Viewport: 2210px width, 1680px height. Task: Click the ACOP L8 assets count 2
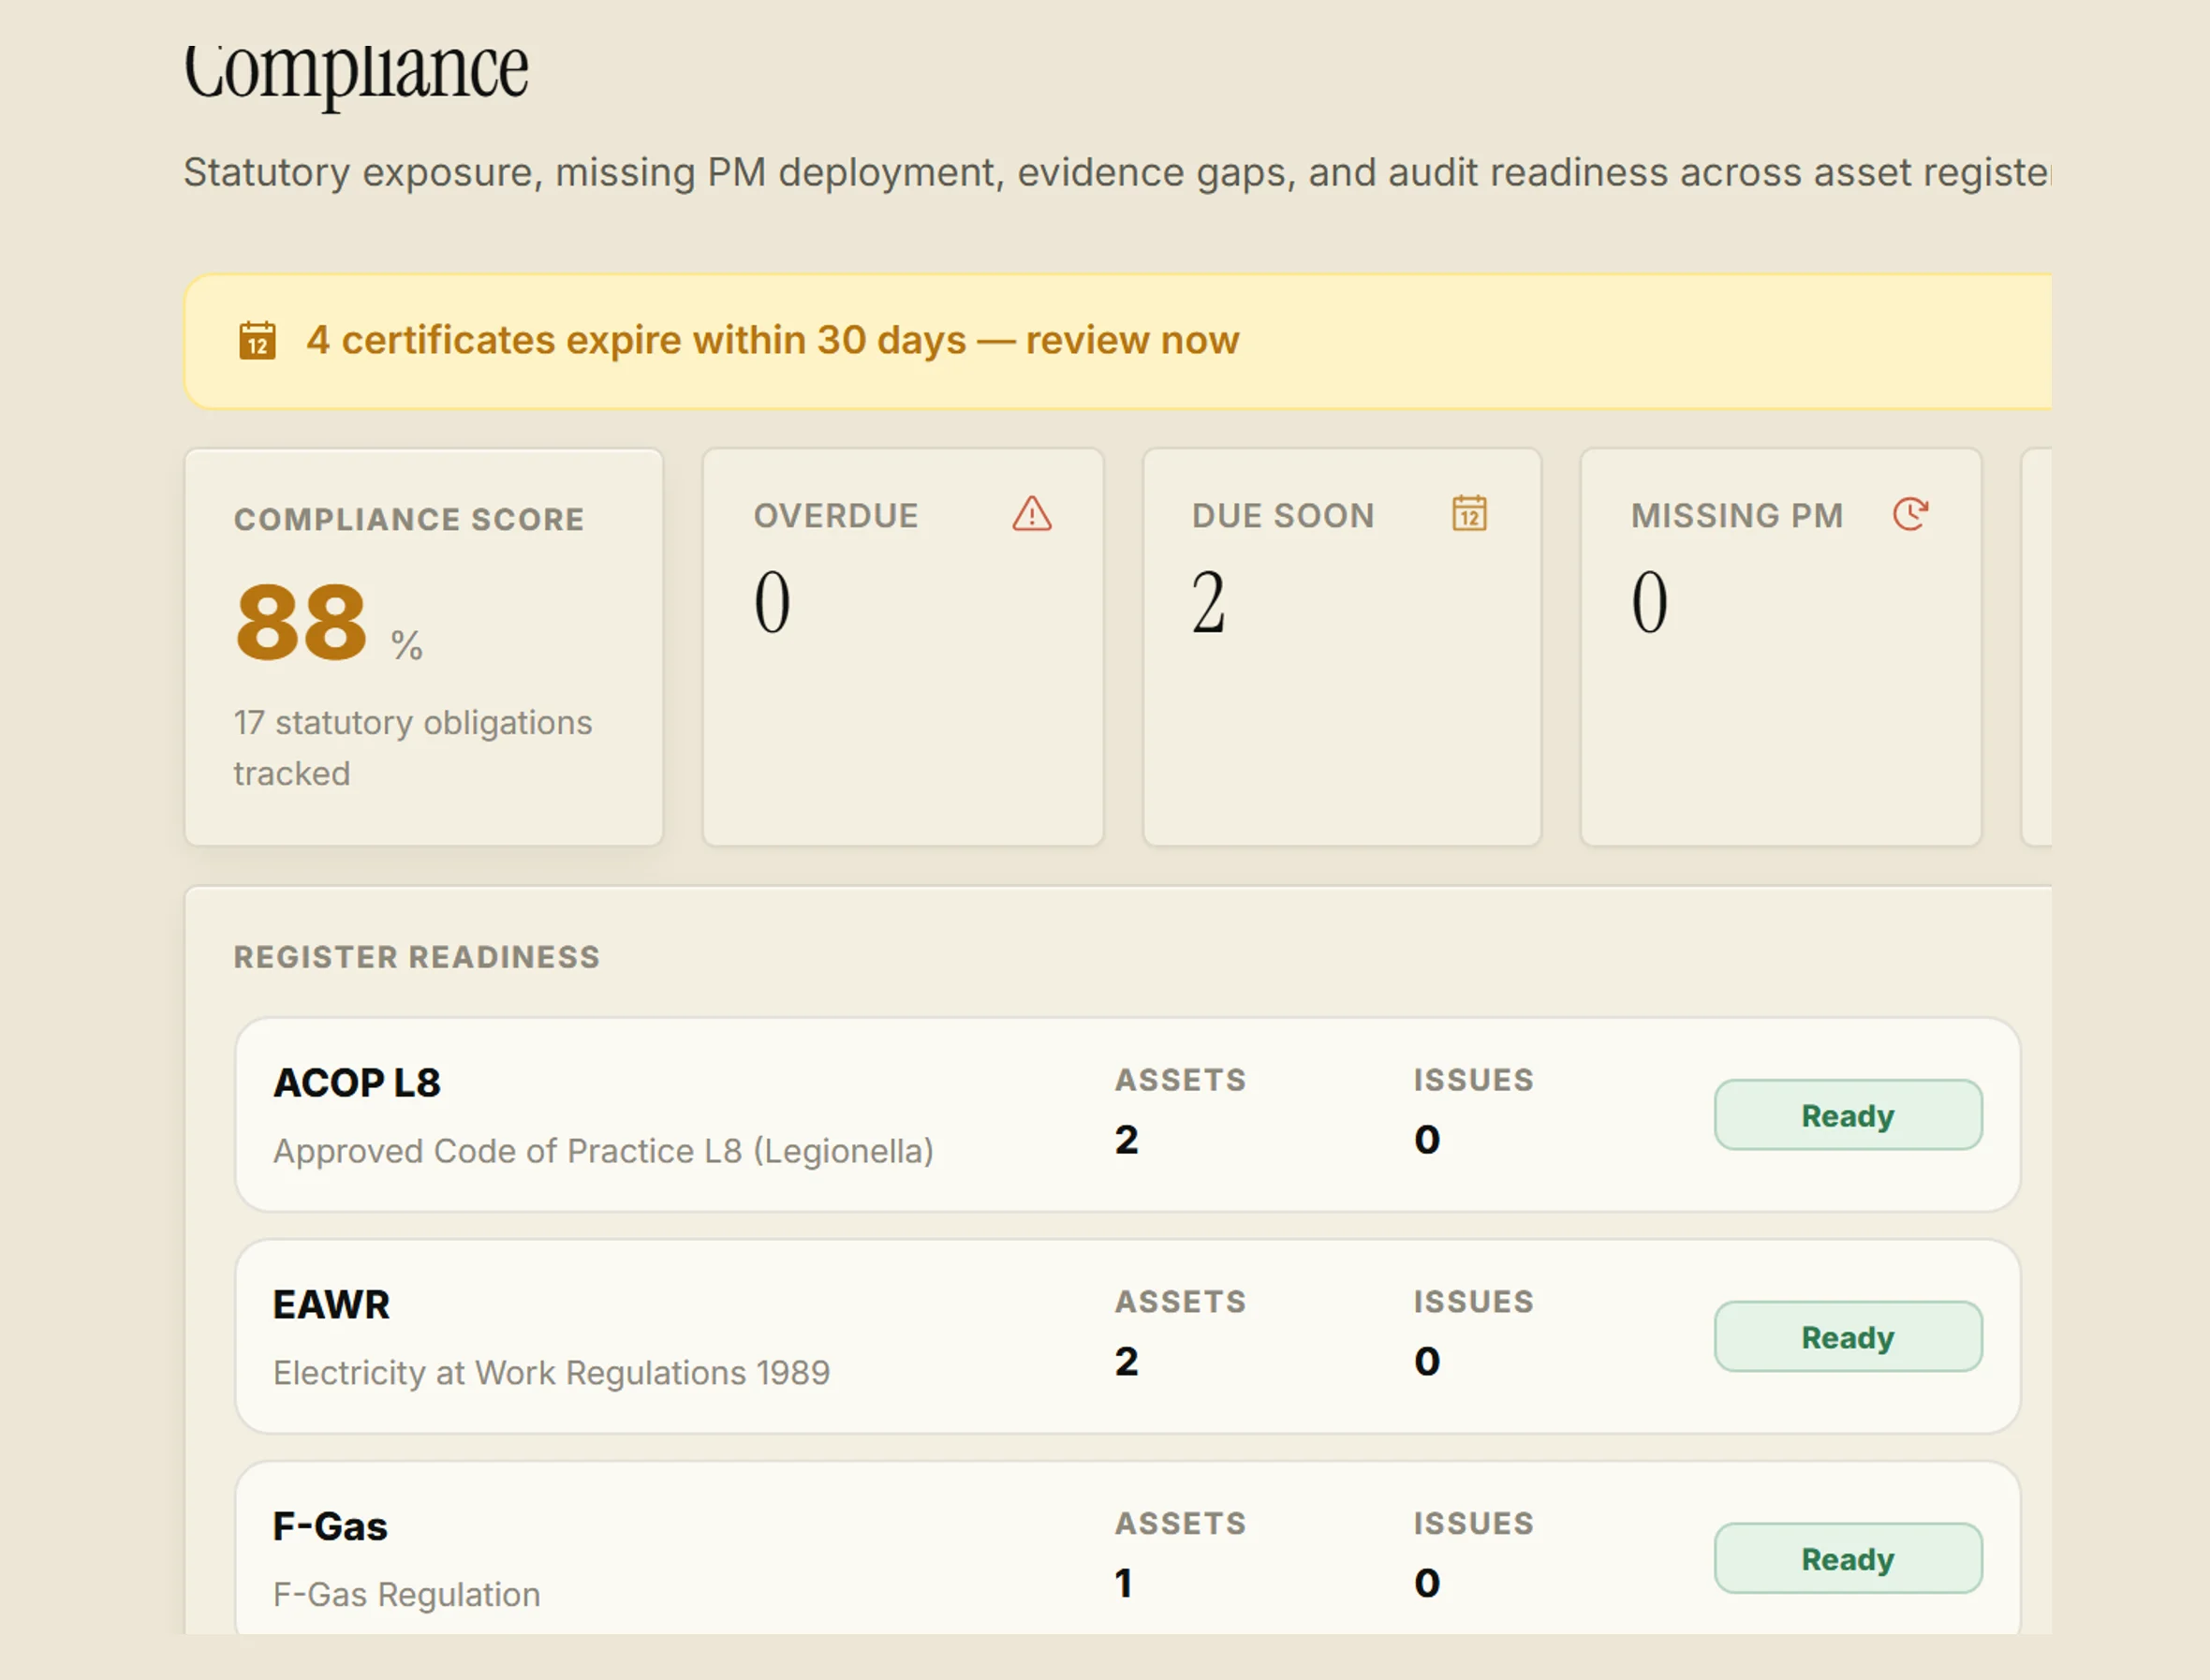(1127, 1140)
